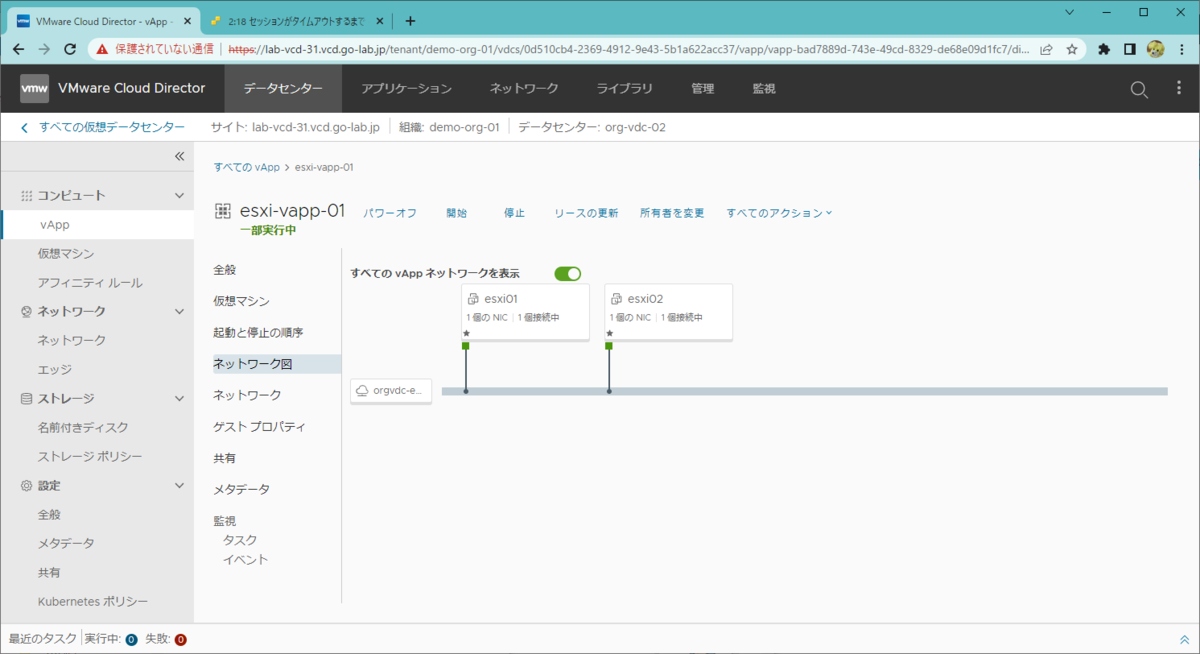1200x654 pixels.
Task: Open the browser tab search chevron
Action: pyautogui.click(x=1070, y=12)
